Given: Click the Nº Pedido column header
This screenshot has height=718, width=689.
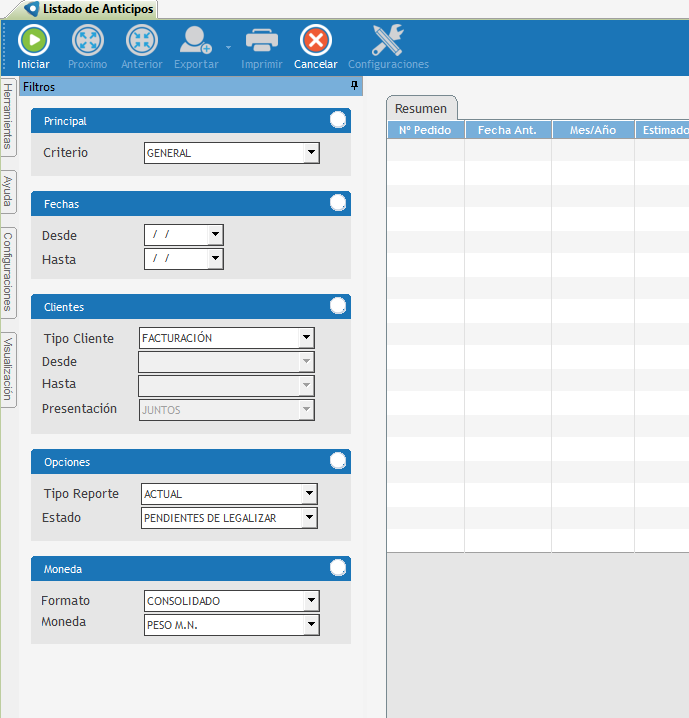Looking at the screenshot, I should pos(425,130).
